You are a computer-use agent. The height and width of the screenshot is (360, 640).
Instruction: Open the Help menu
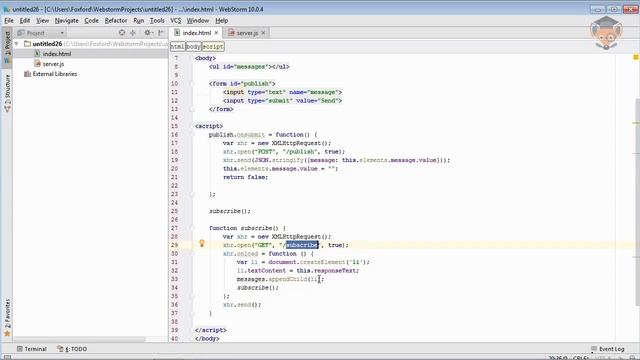222,20
